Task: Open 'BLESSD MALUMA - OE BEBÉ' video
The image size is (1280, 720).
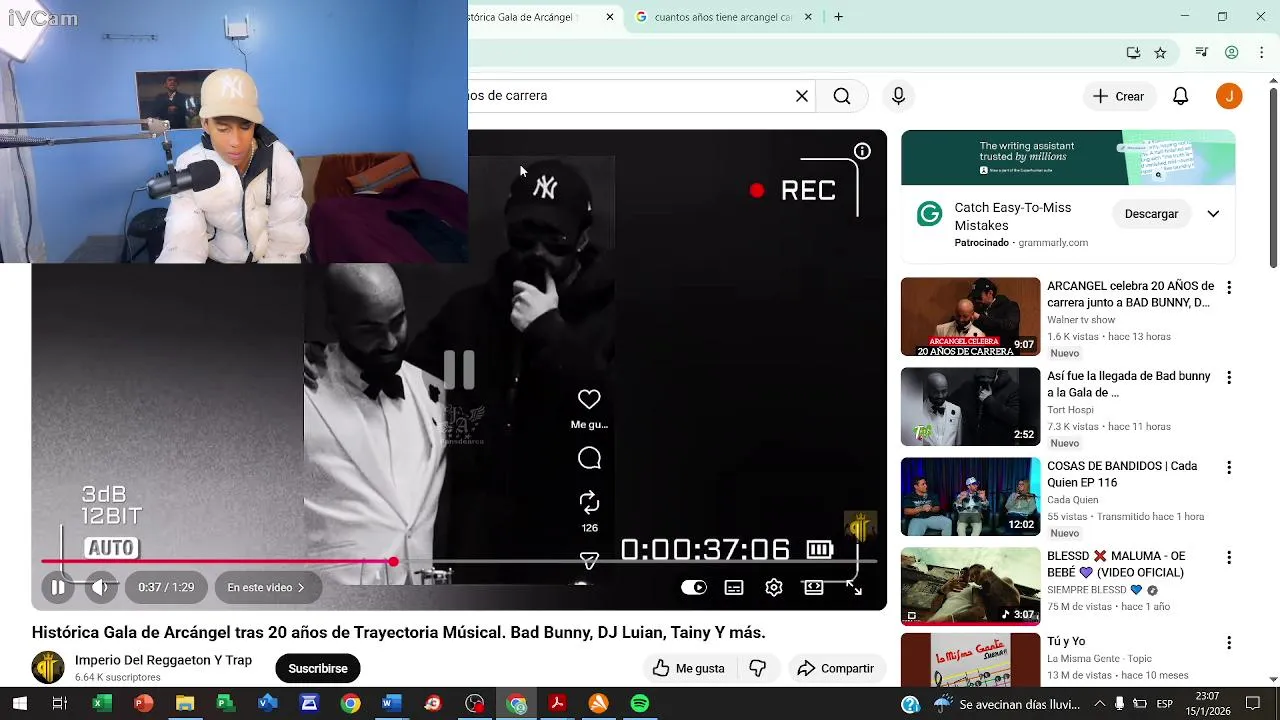Action: [x=970, y=586]
